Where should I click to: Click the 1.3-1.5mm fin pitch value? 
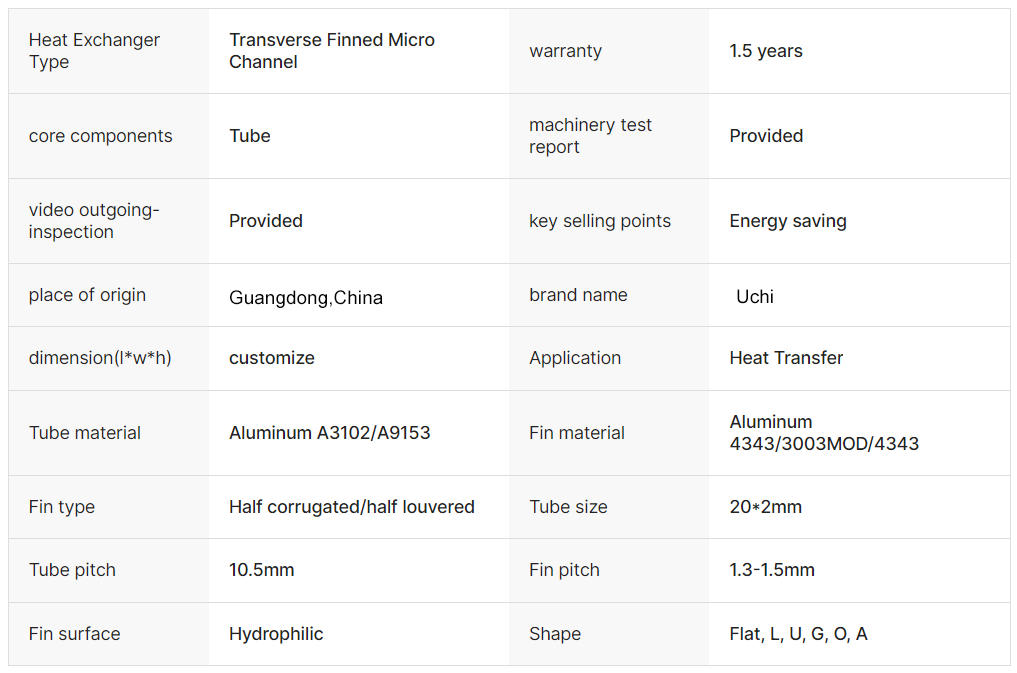[772, 570]
